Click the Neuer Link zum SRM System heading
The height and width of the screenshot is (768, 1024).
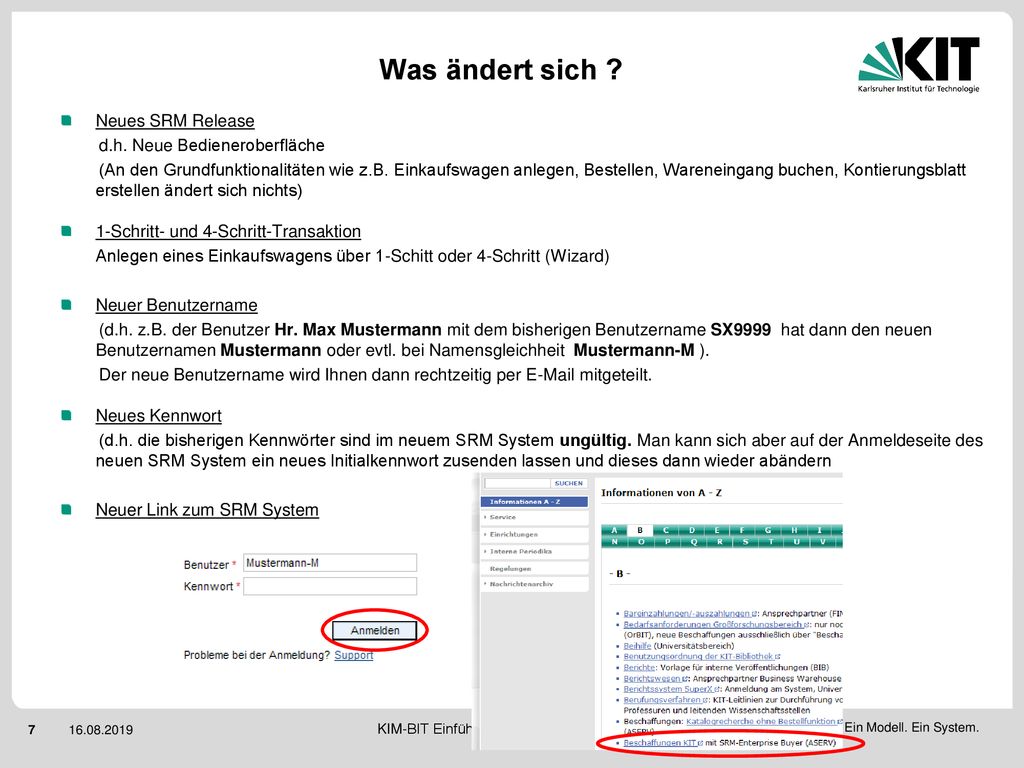click(x=207, y=509)
